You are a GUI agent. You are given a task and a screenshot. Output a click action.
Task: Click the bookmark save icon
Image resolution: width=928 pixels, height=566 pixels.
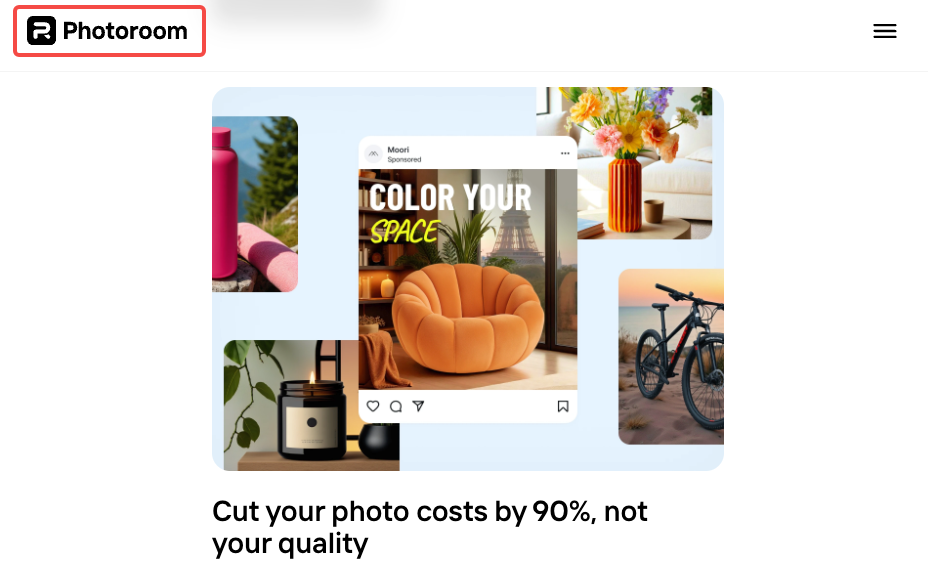[563, 406]
